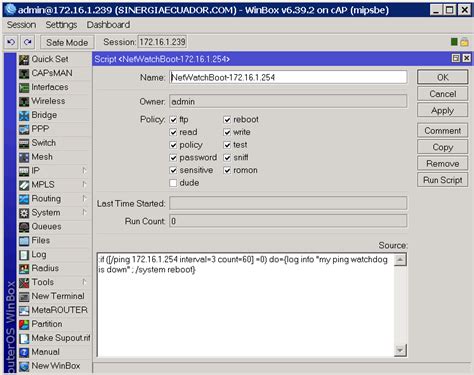Open Radius section icon
474x375 pixels.
(24, 269)
